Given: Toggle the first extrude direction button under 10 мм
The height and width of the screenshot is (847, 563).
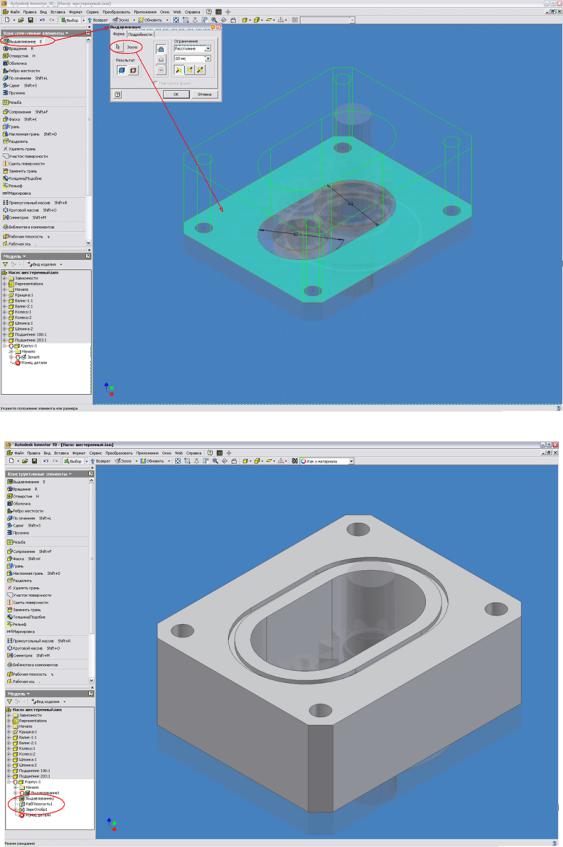Looking at the screenshot, I should coord(179,70).
